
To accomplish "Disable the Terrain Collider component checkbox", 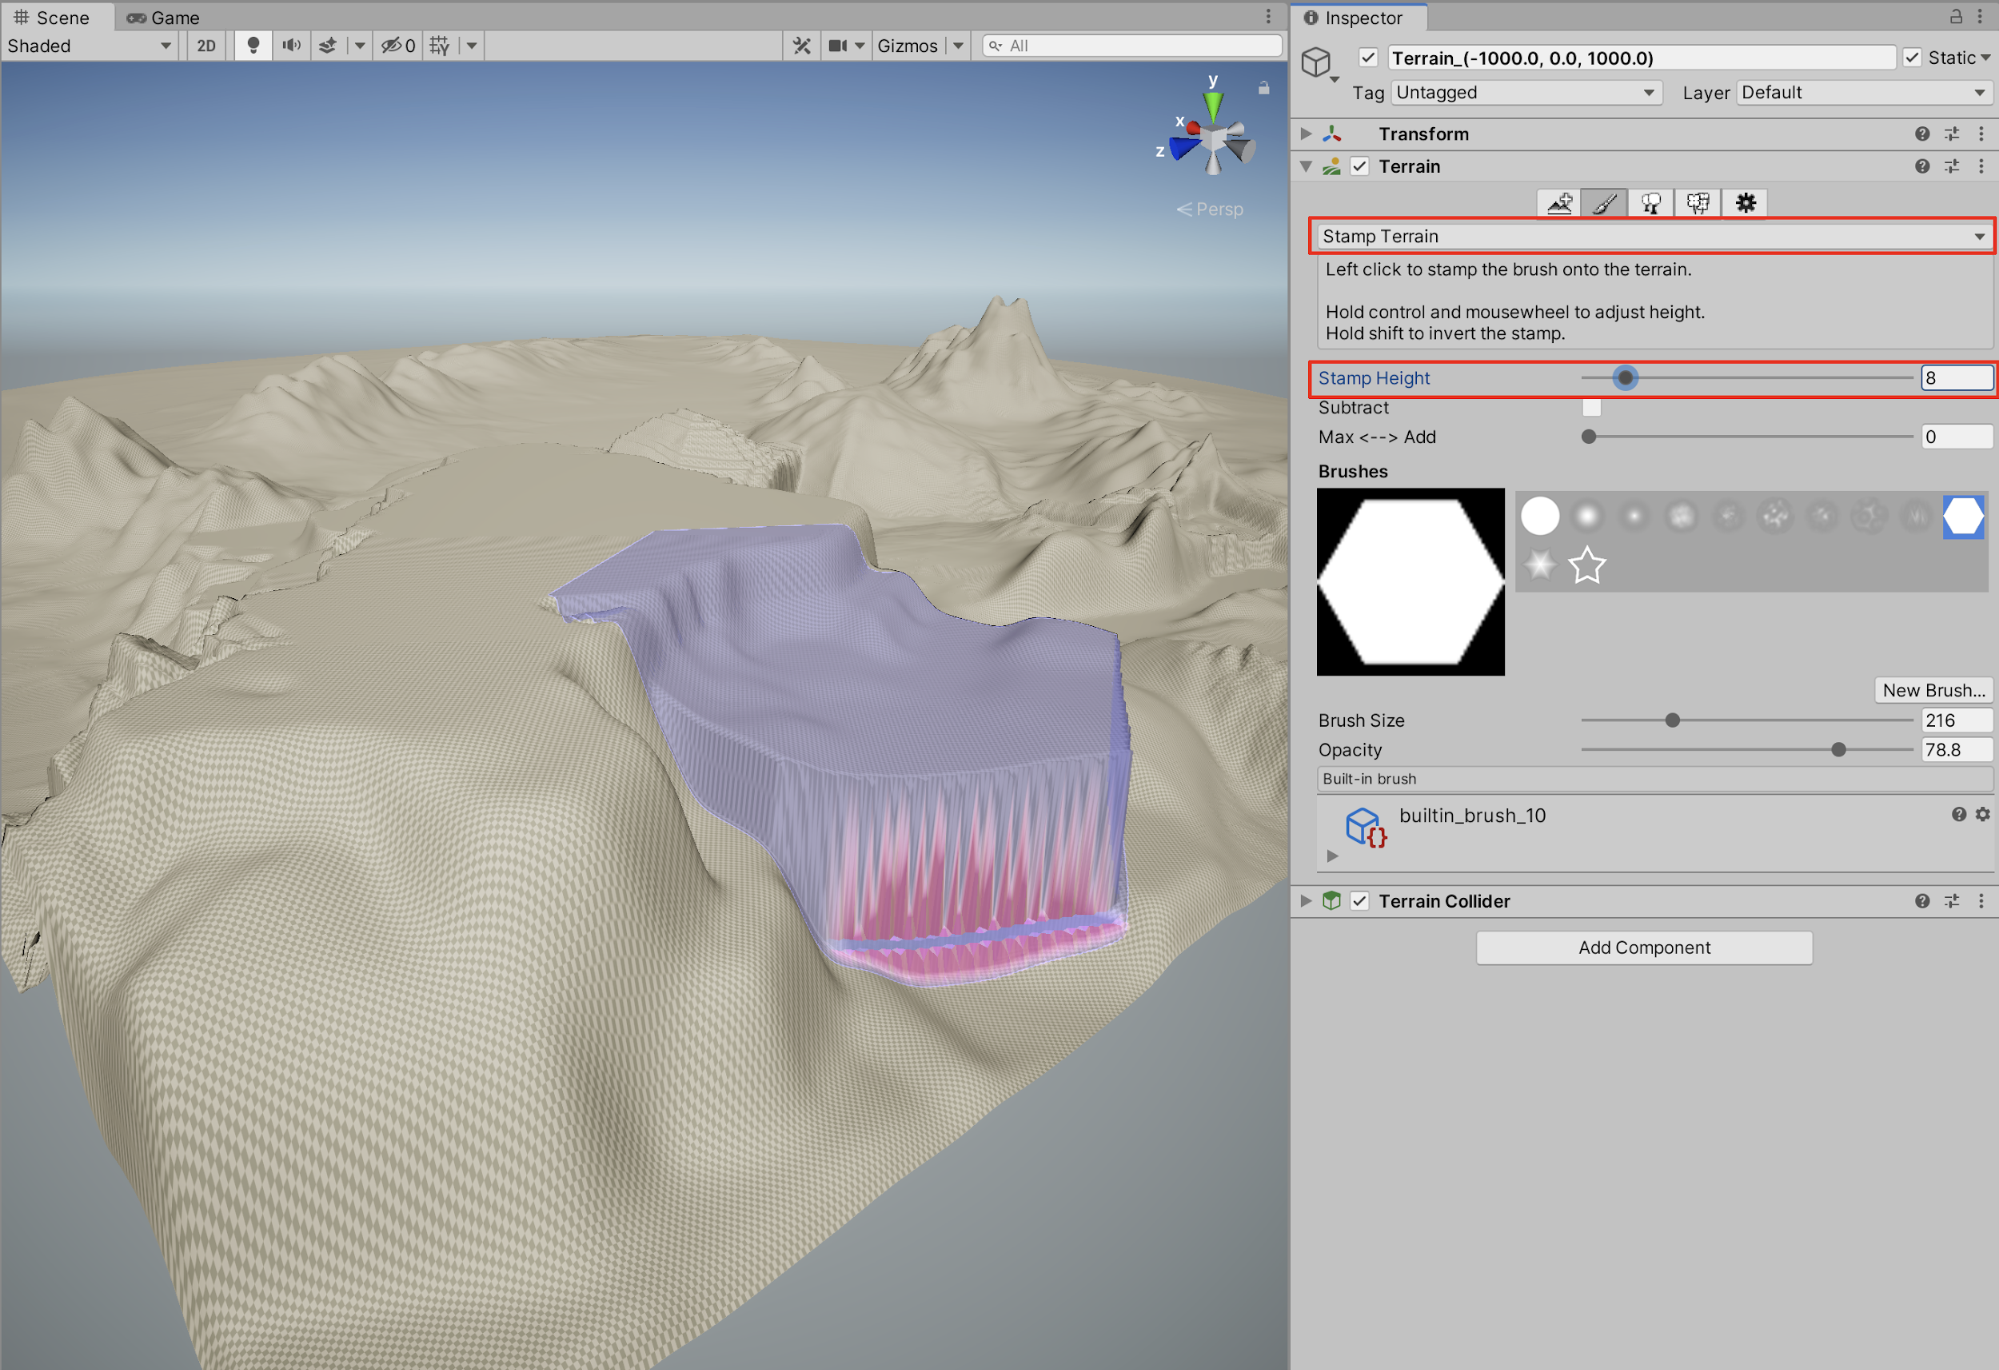I will click(1359, 901).
